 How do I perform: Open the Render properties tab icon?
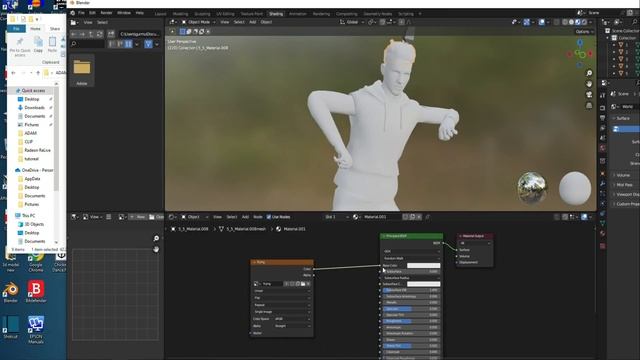603,108
